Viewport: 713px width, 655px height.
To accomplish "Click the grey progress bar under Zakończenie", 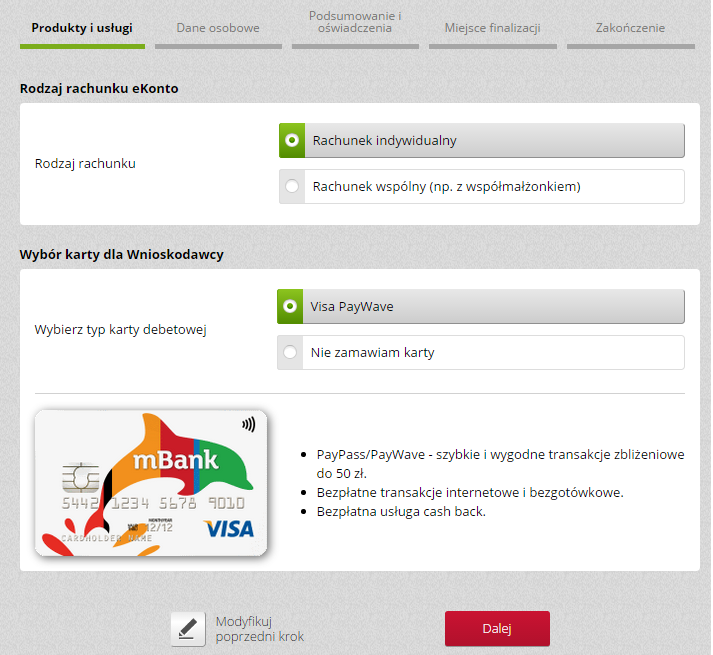I will (x=631, y=46).
